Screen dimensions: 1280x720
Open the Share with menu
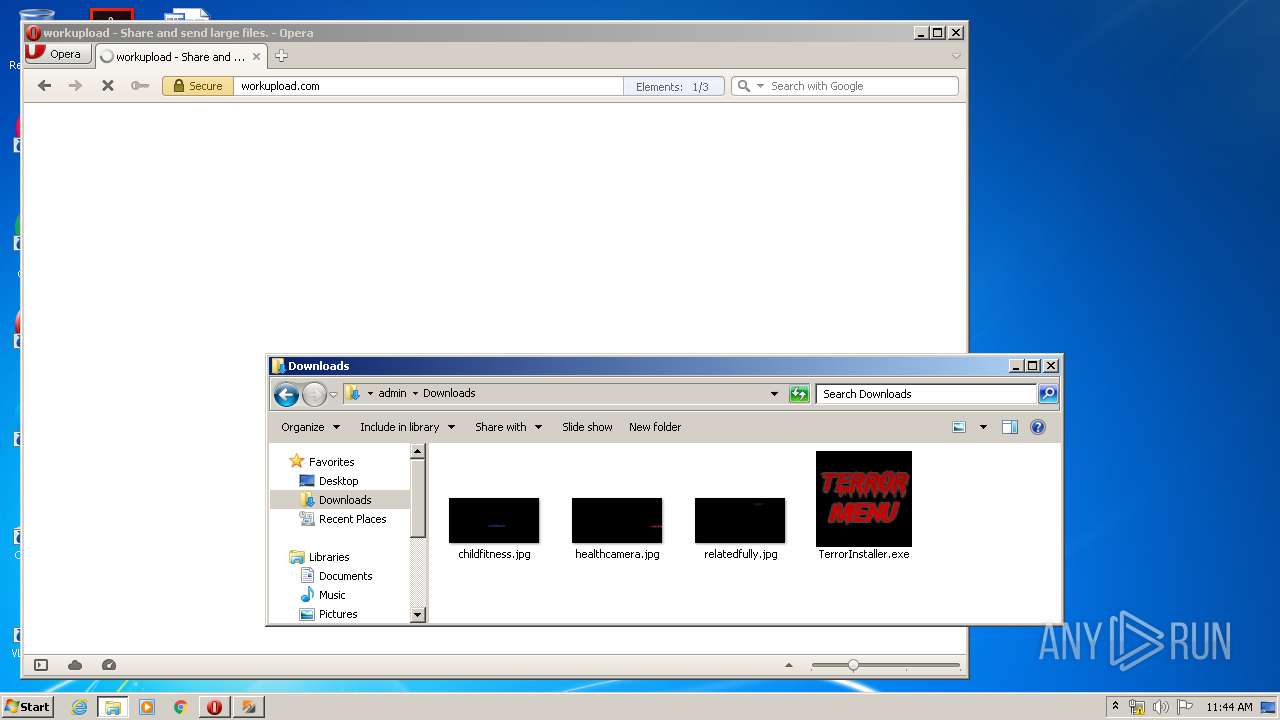pyautogui.click(x=508, y=427)
